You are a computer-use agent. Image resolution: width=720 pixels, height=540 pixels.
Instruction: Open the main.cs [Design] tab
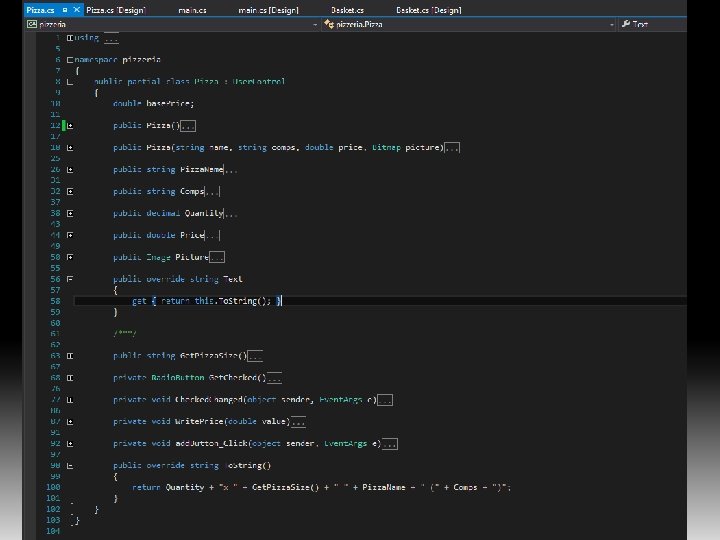click(268, 10)
